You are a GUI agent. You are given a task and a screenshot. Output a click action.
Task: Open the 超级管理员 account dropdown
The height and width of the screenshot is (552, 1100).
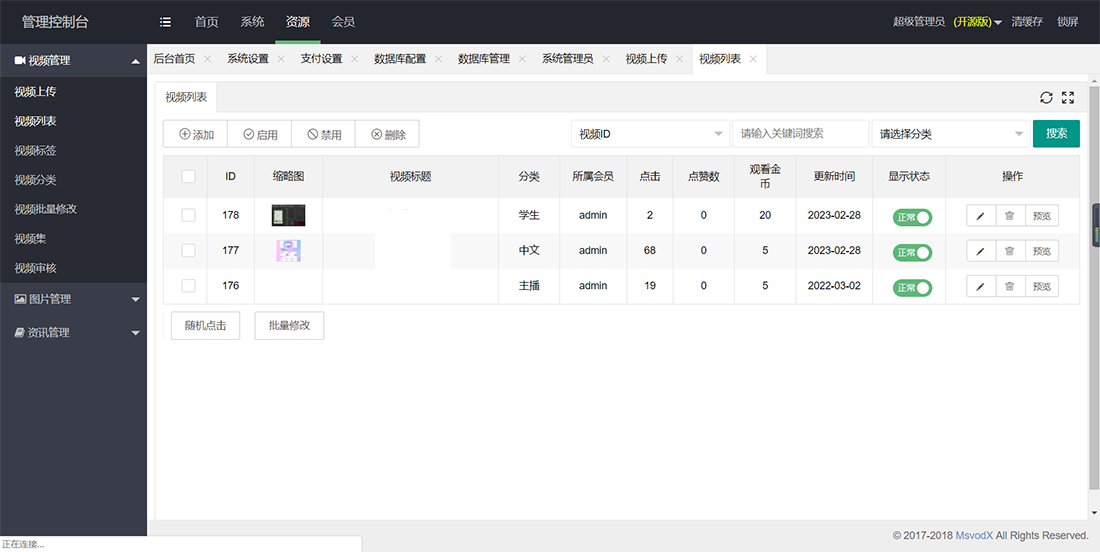click(x=947, y=22)
